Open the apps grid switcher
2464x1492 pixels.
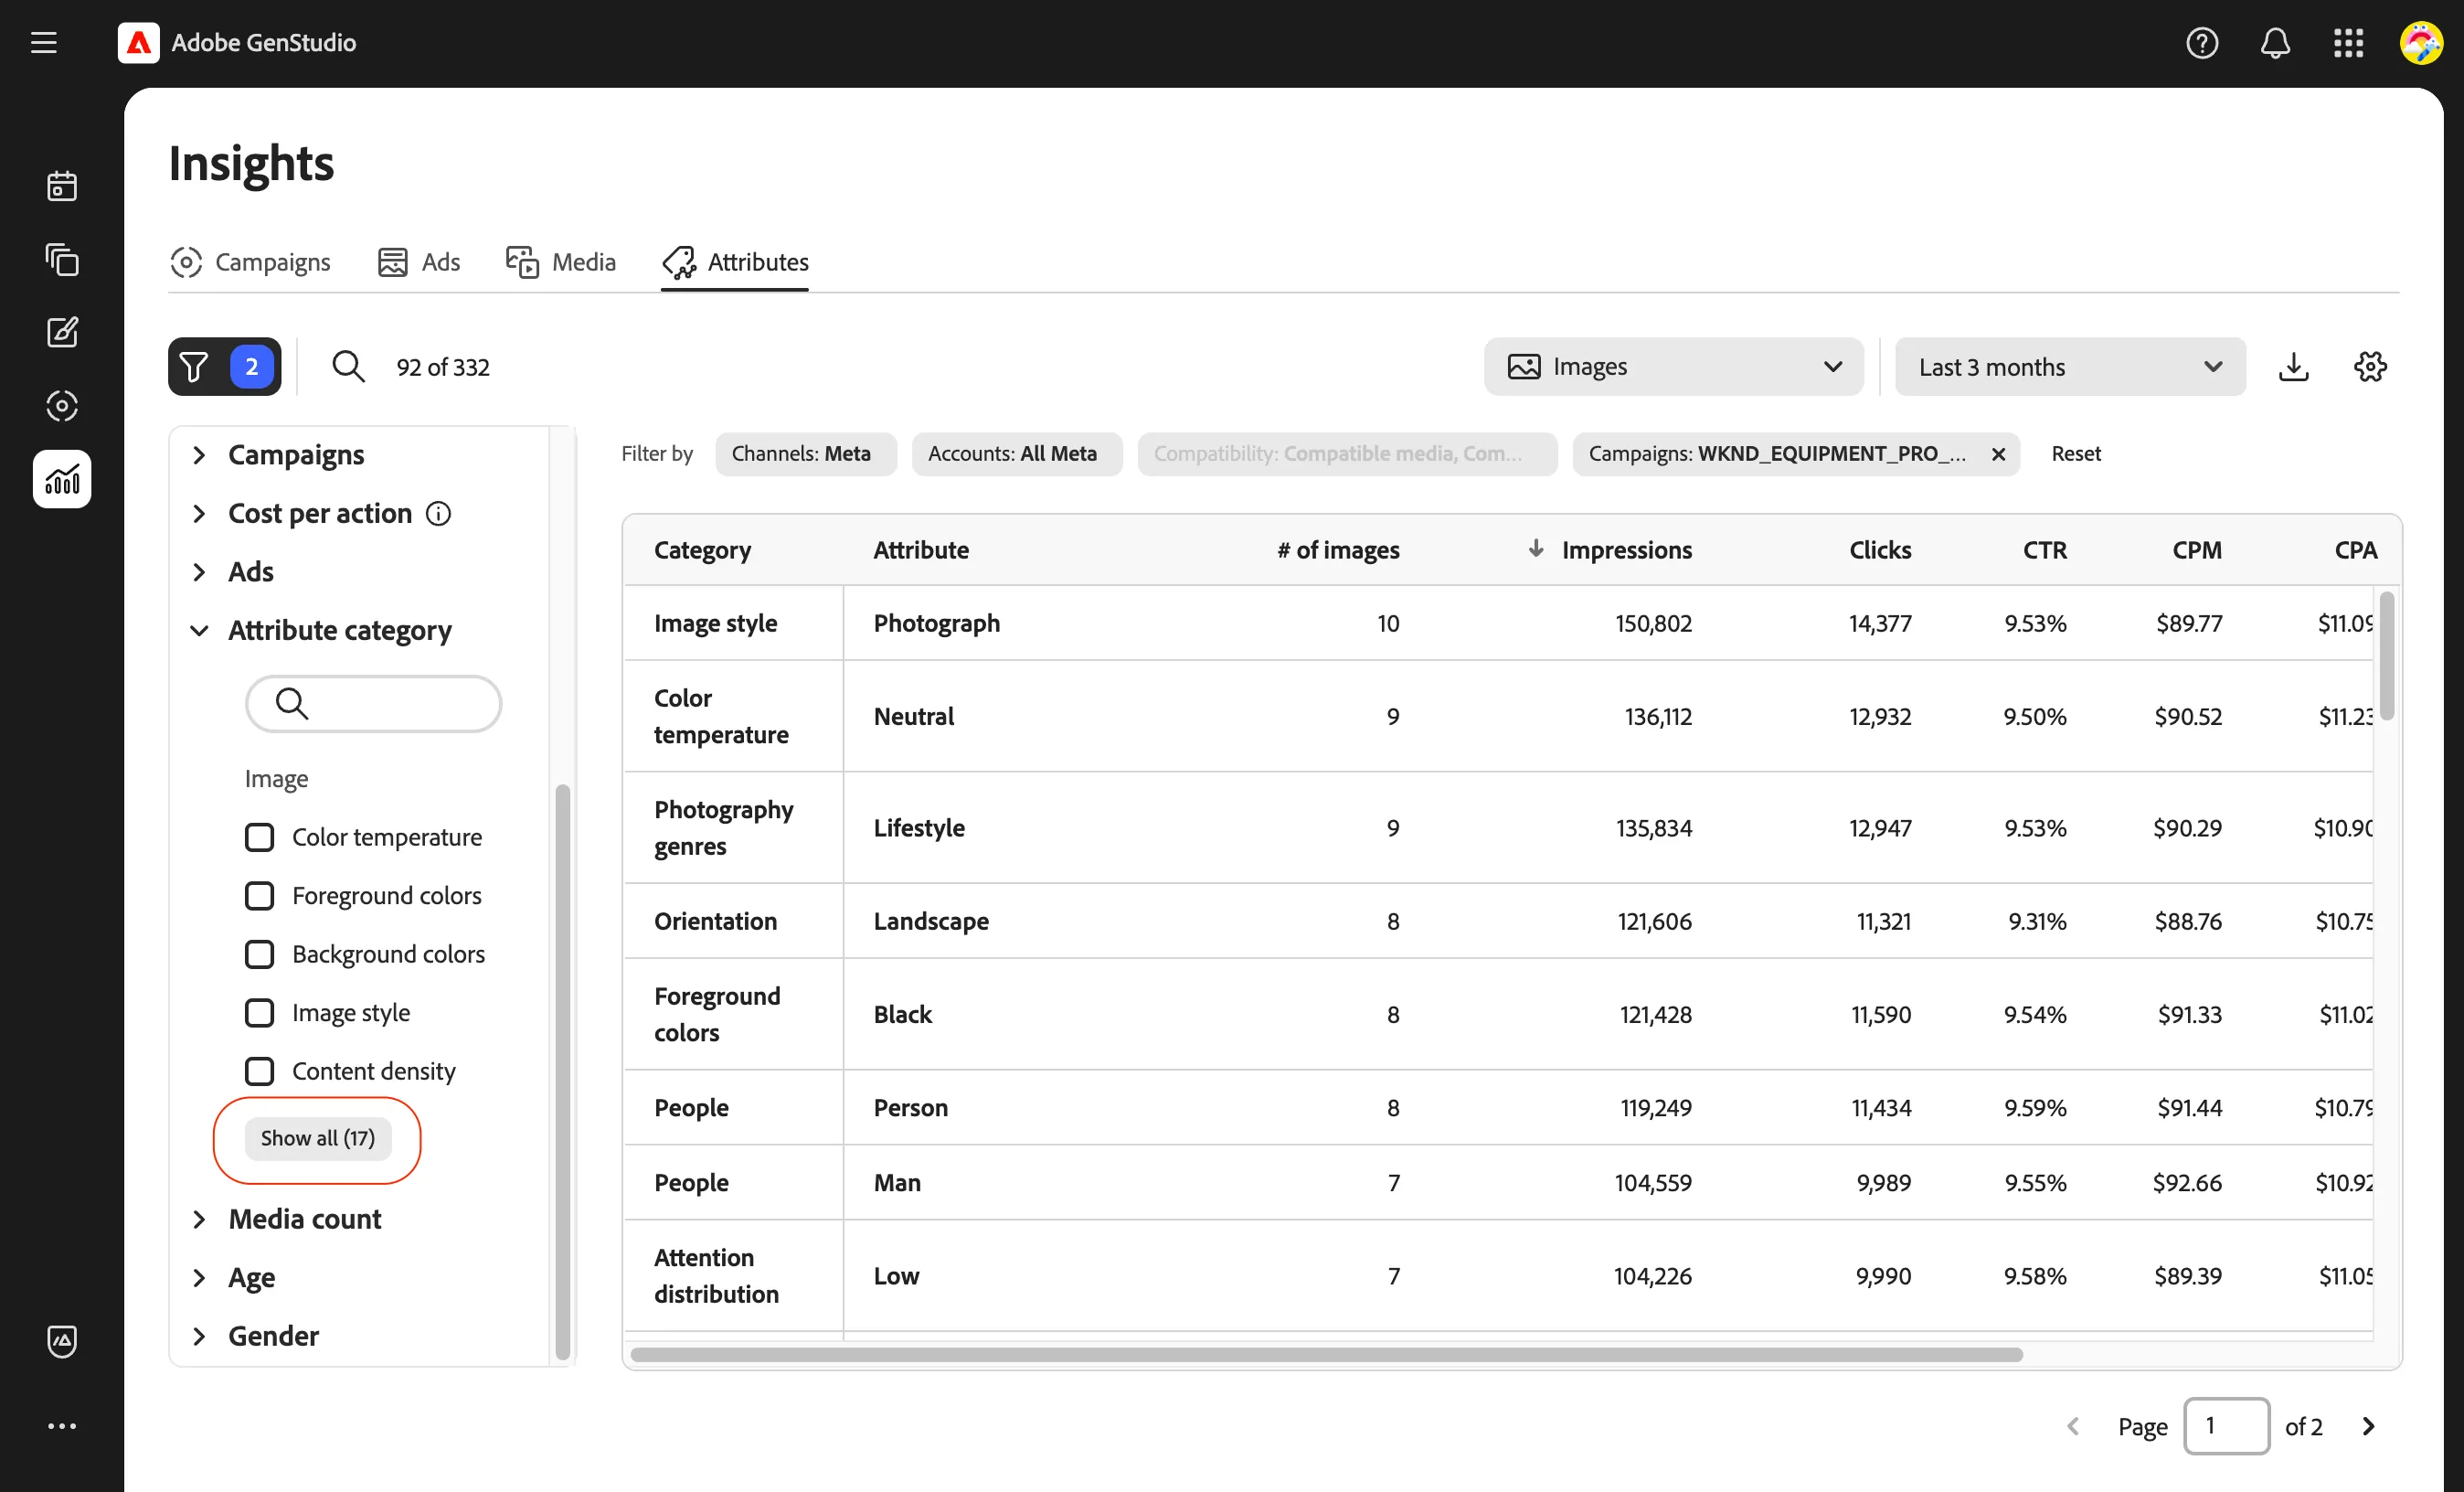[2348, 43]
